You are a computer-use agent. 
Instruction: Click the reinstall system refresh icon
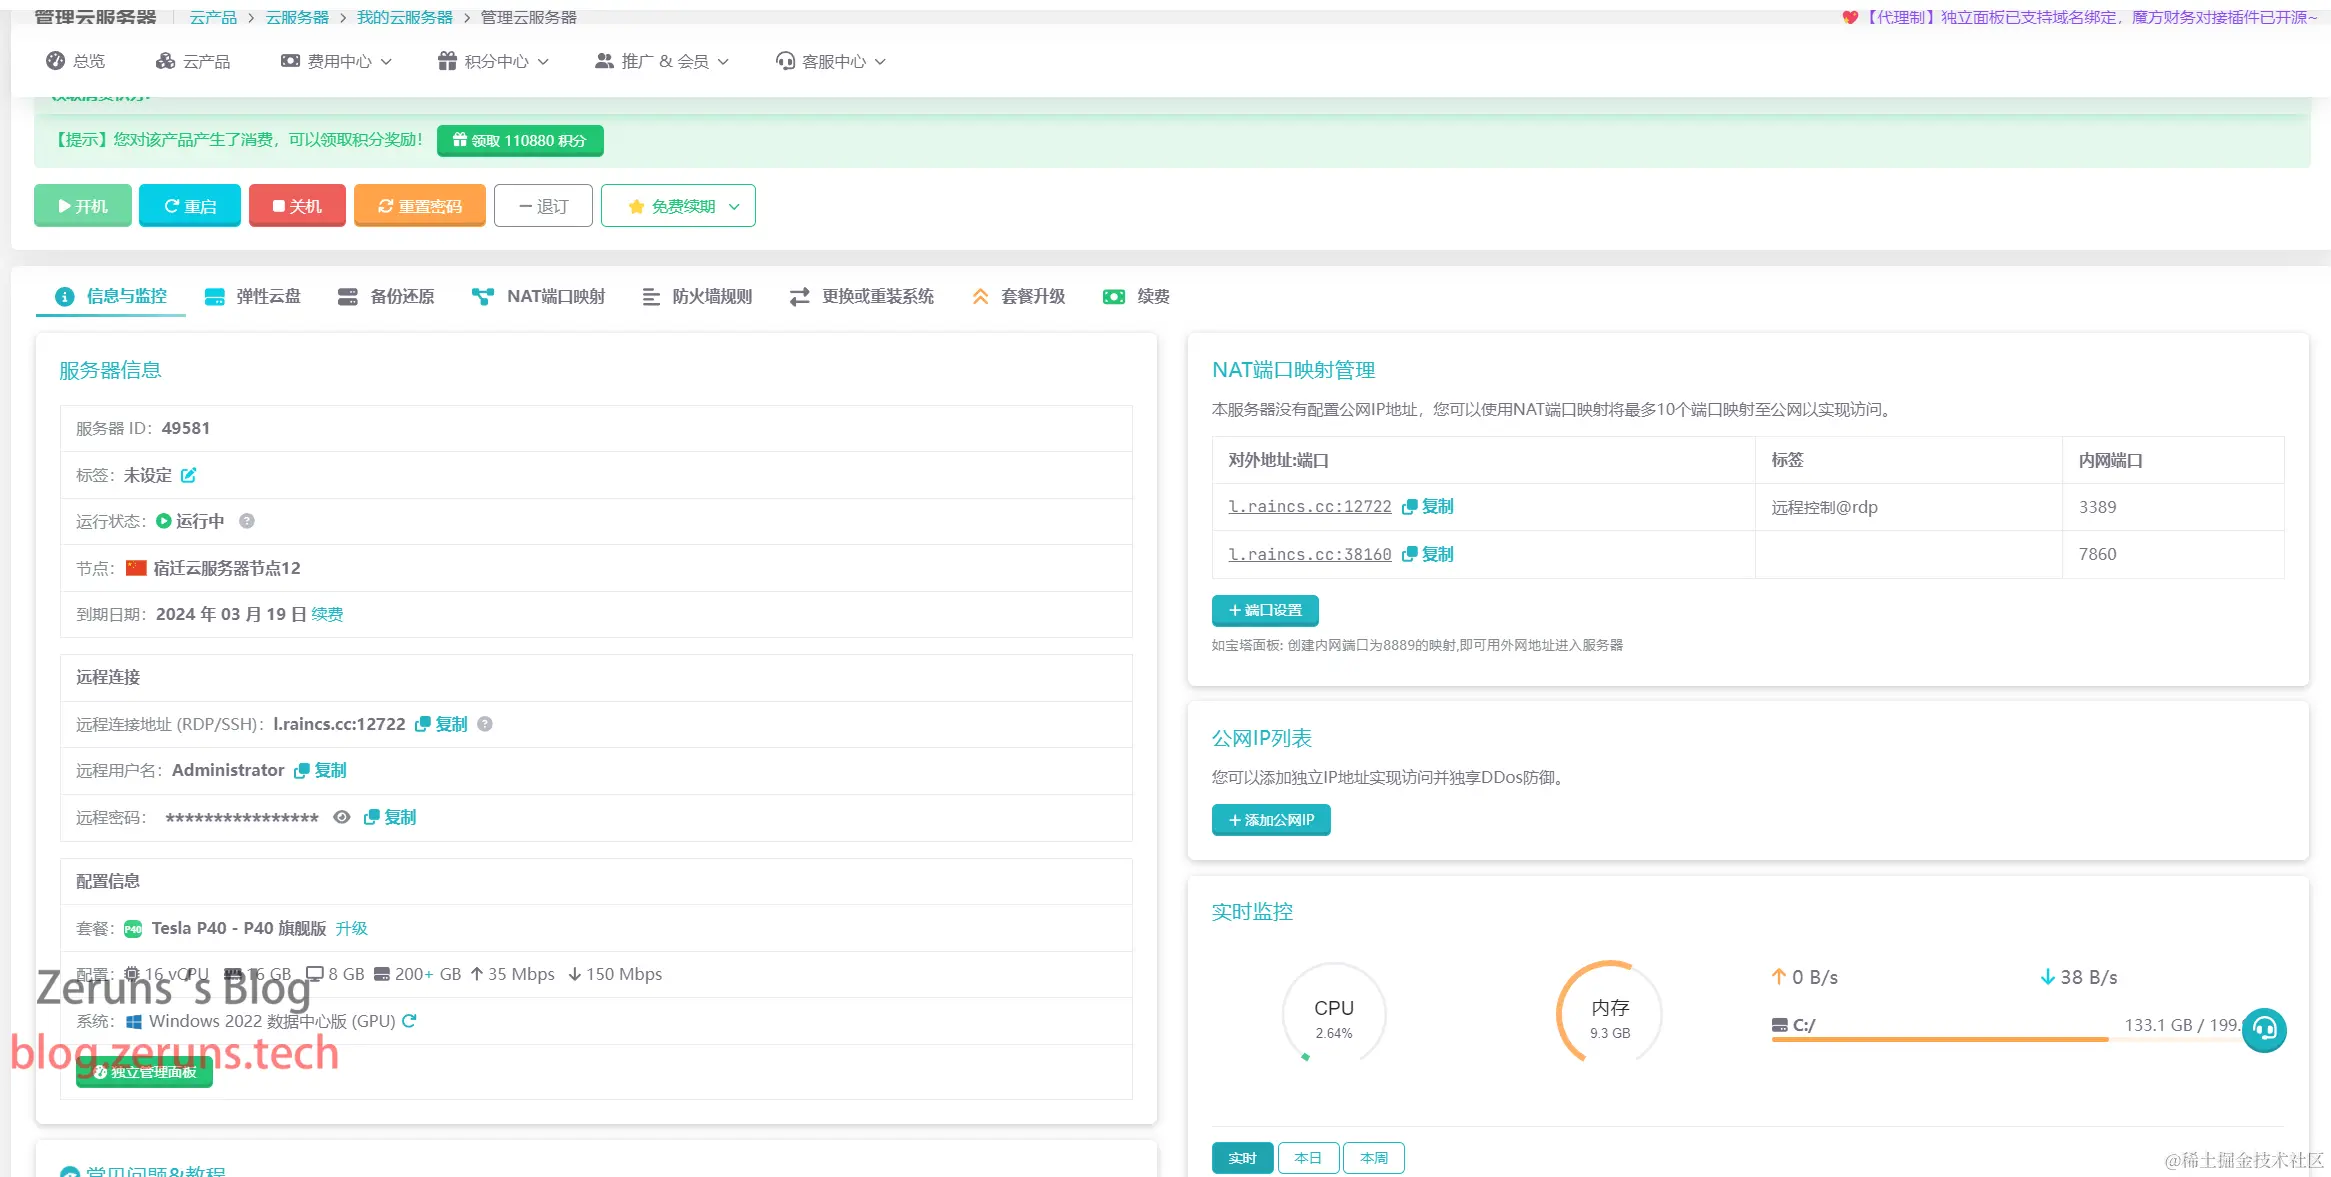pyautogui.click(x=409, y=1021)
